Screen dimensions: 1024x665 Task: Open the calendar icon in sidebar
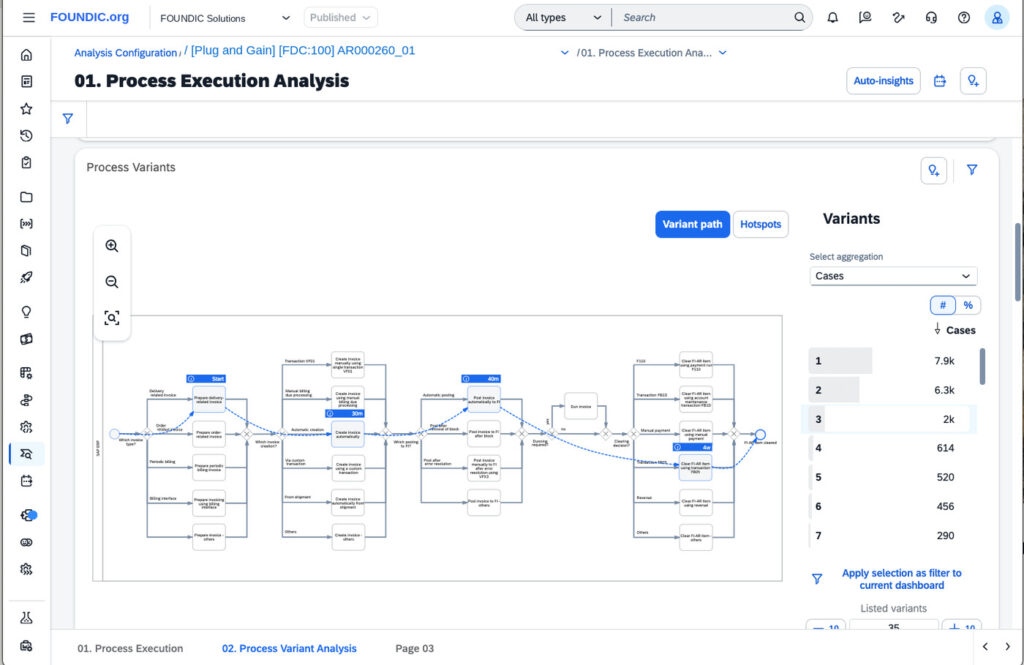point(26,481)
